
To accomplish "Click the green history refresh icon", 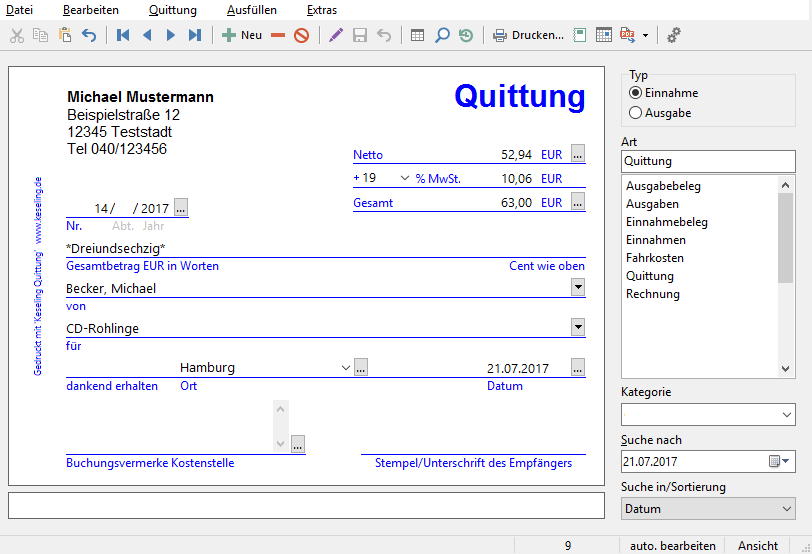I will pyautogui.click(x=466, y=35).
